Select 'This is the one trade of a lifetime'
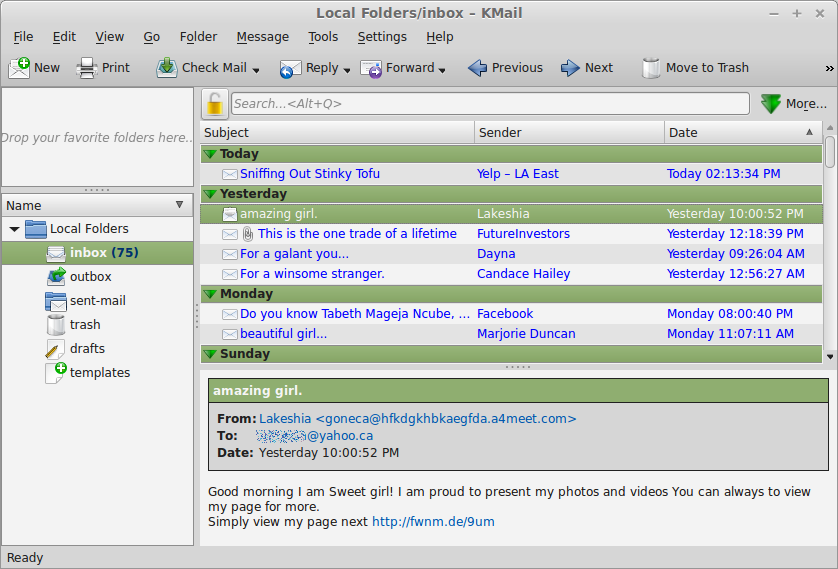838x569 pixels. coord(357,234)
